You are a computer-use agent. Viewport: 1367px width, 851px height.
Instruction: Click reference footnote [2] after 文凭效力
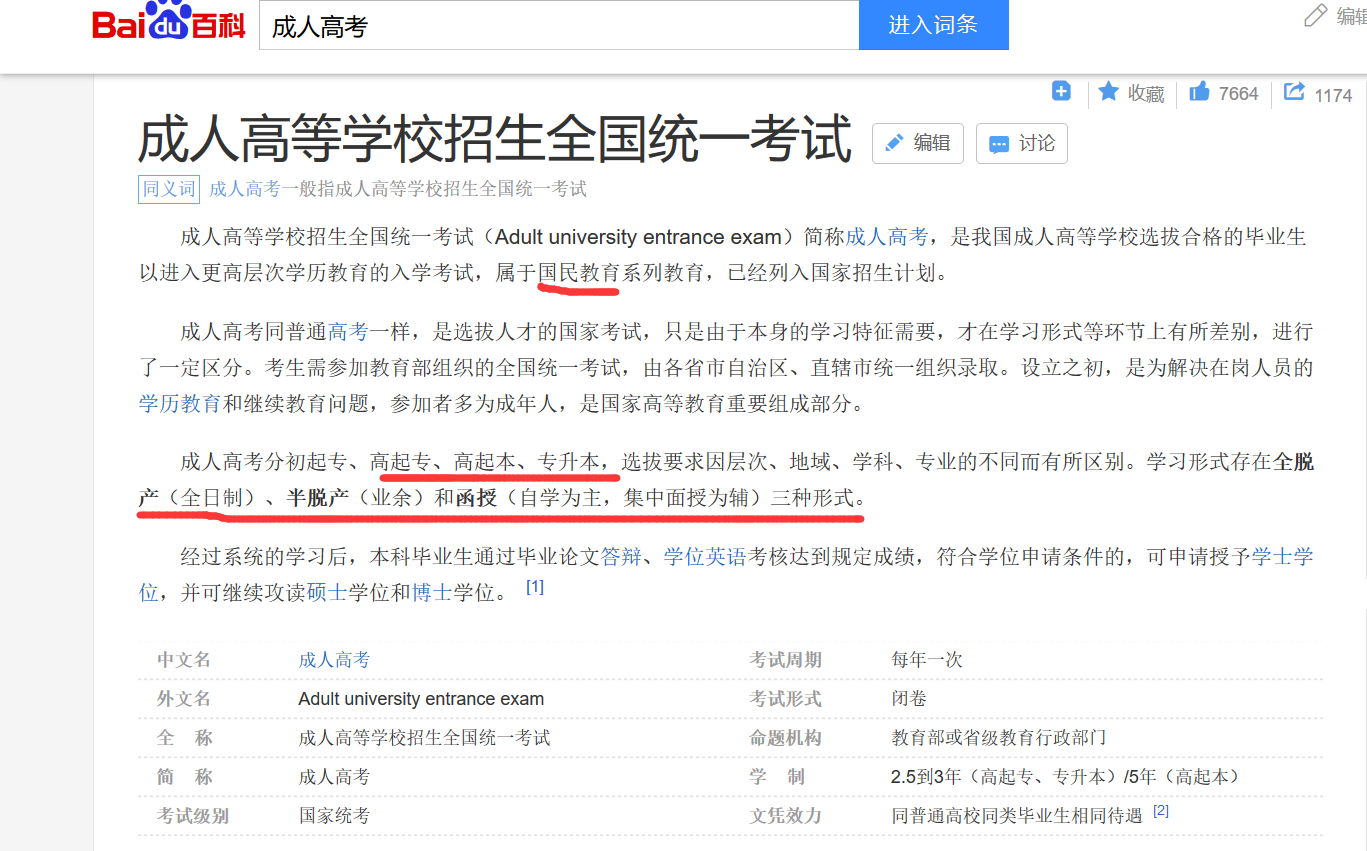tap(1161, 811)
